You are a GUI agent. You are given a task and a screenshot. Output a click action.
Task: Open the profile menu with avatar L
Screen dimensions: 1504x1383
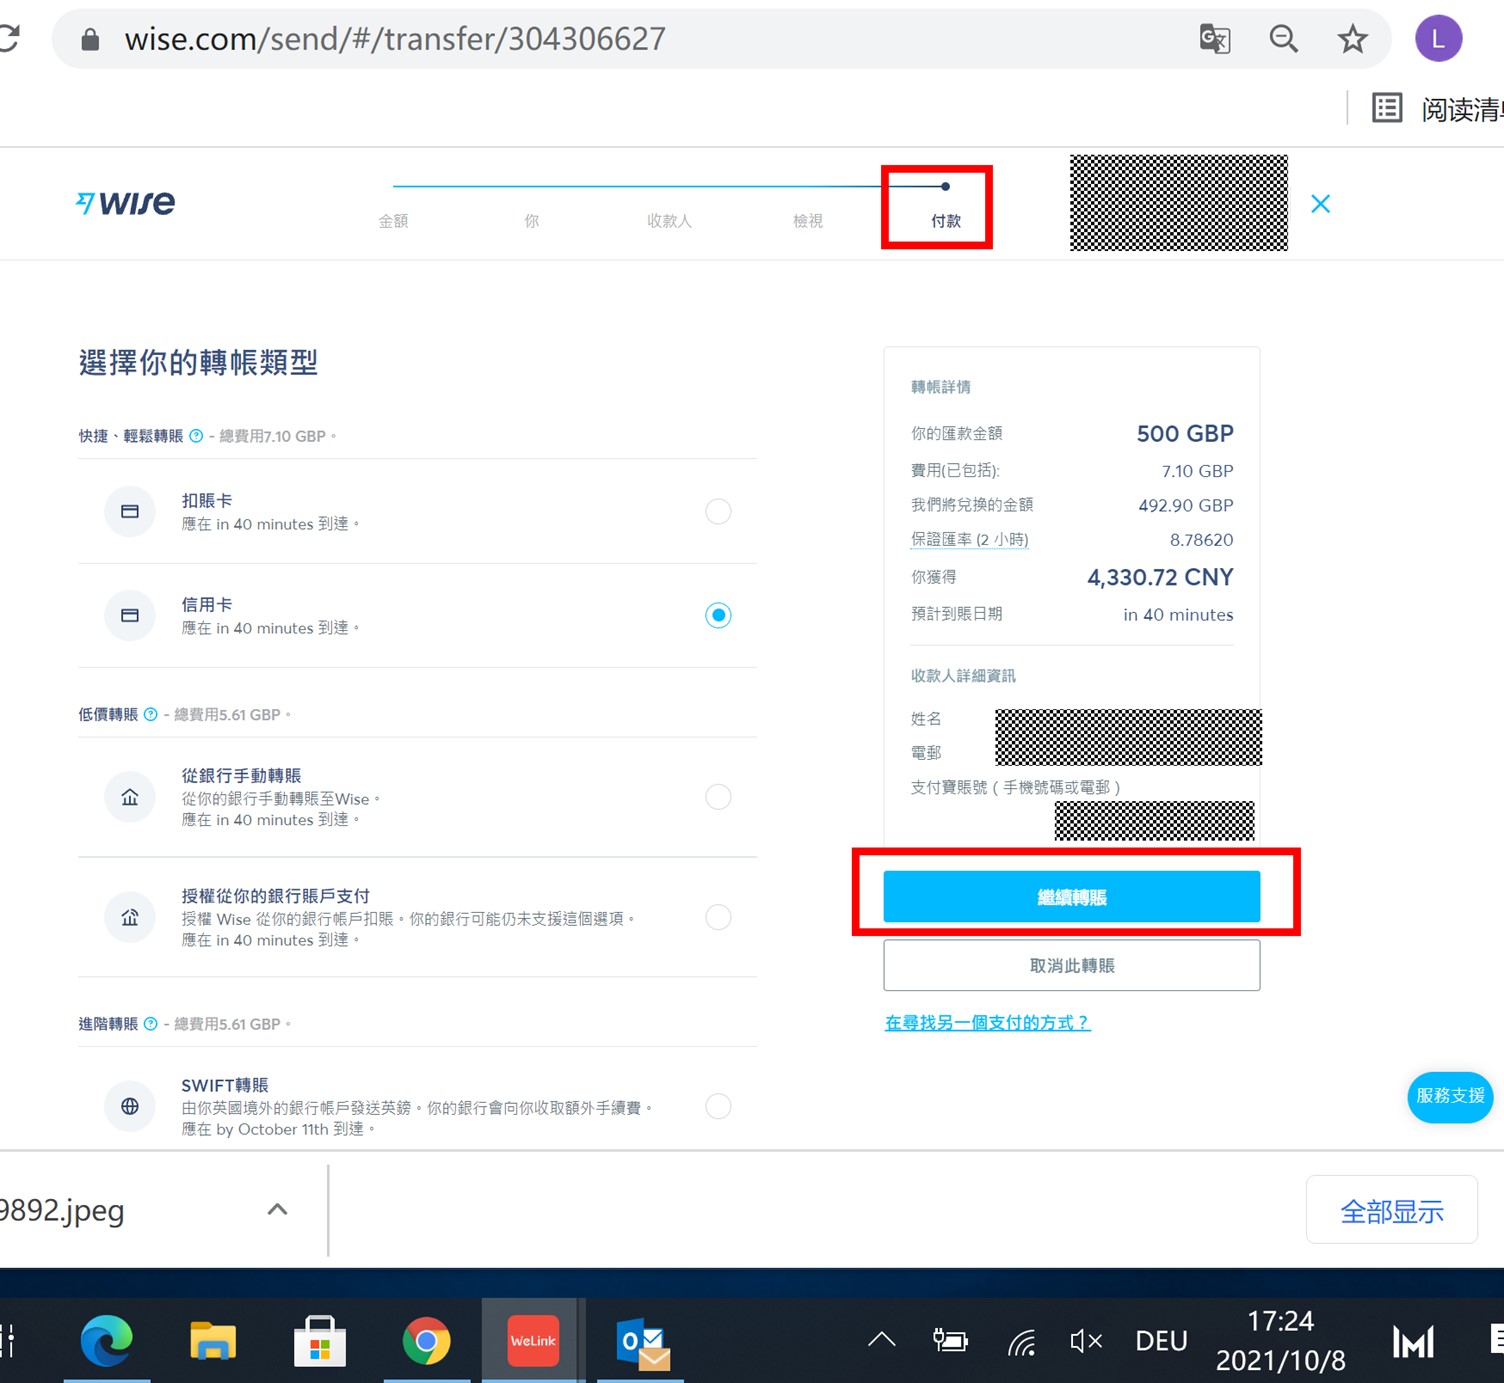1438,39
